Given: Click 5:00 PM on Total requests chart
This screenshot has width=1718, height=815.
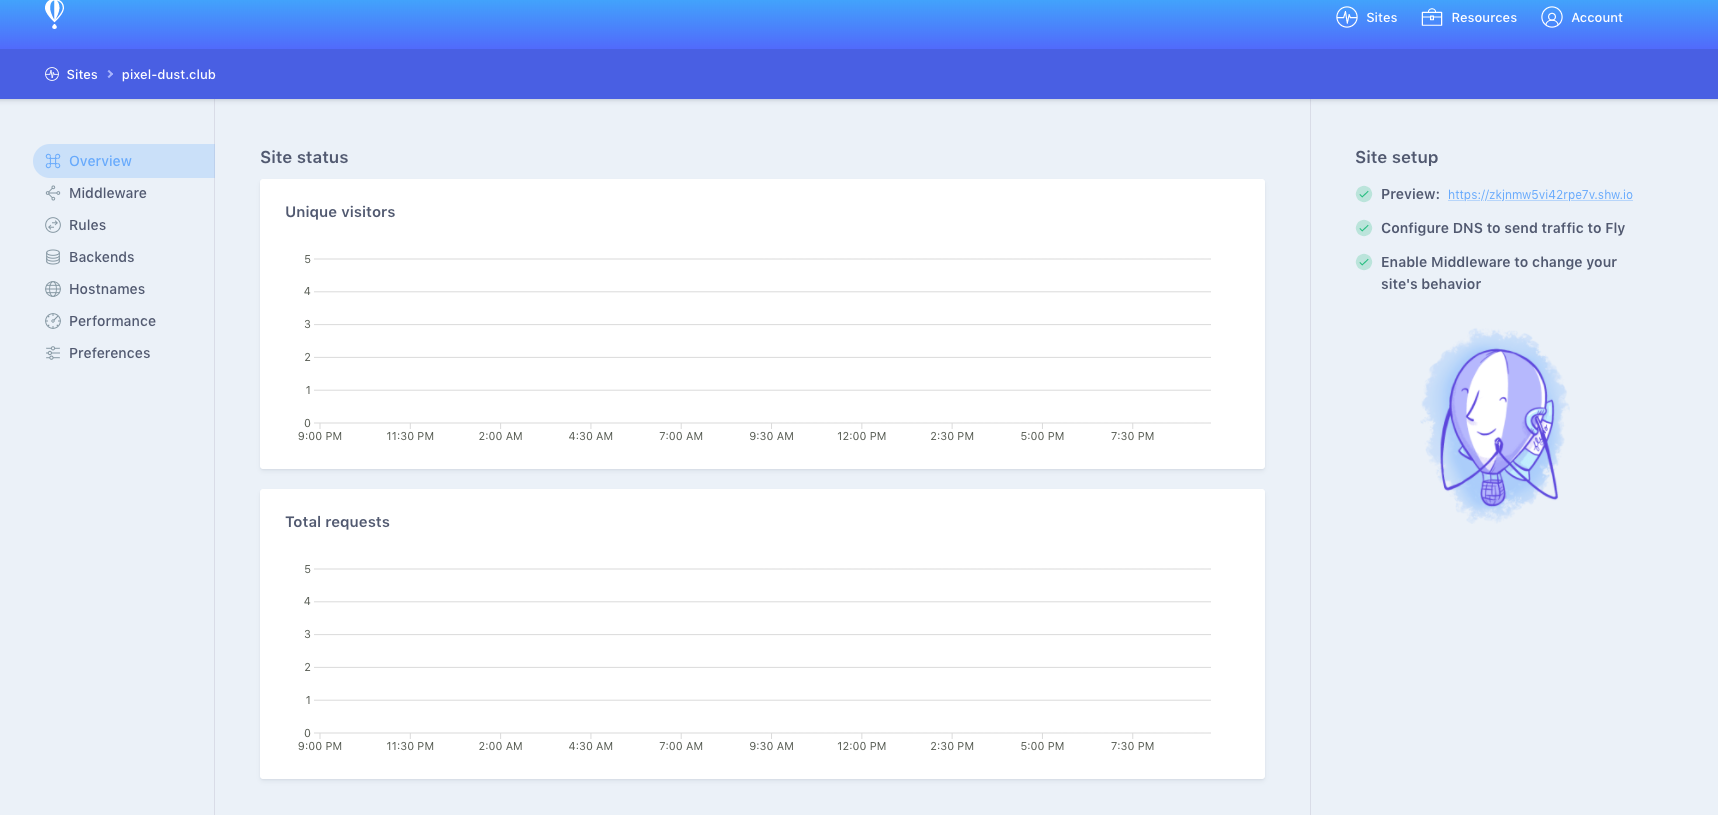Looking at the screenshot, I should tap(1042, 746).
